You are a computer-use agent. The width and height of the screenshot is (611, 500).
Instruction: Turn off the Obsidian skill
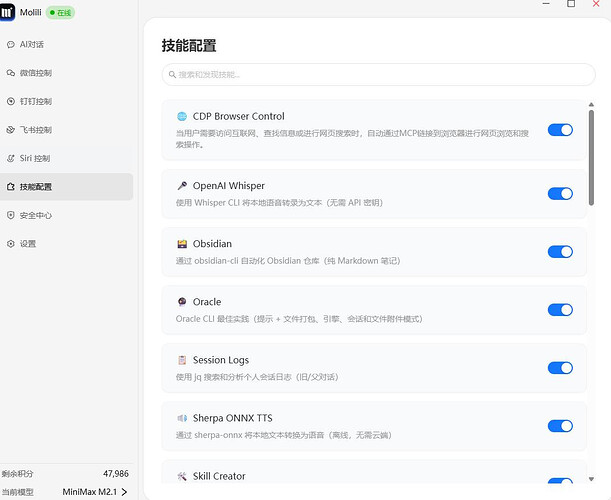(x=560, y=251)
